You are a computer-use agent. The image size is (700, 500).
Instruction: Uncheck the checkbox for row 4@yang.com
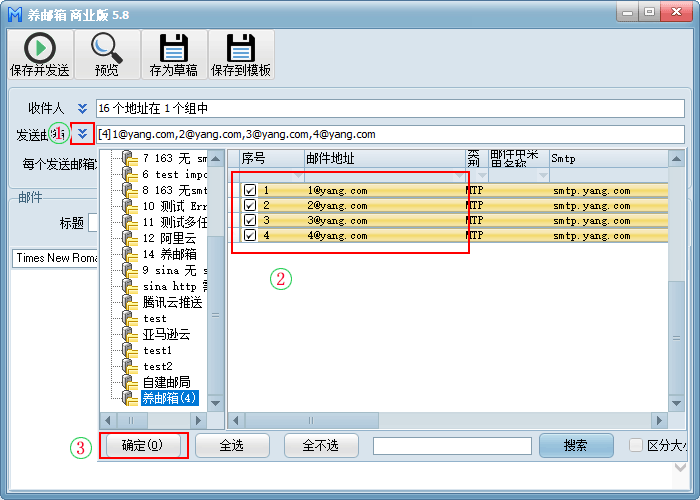250,235
